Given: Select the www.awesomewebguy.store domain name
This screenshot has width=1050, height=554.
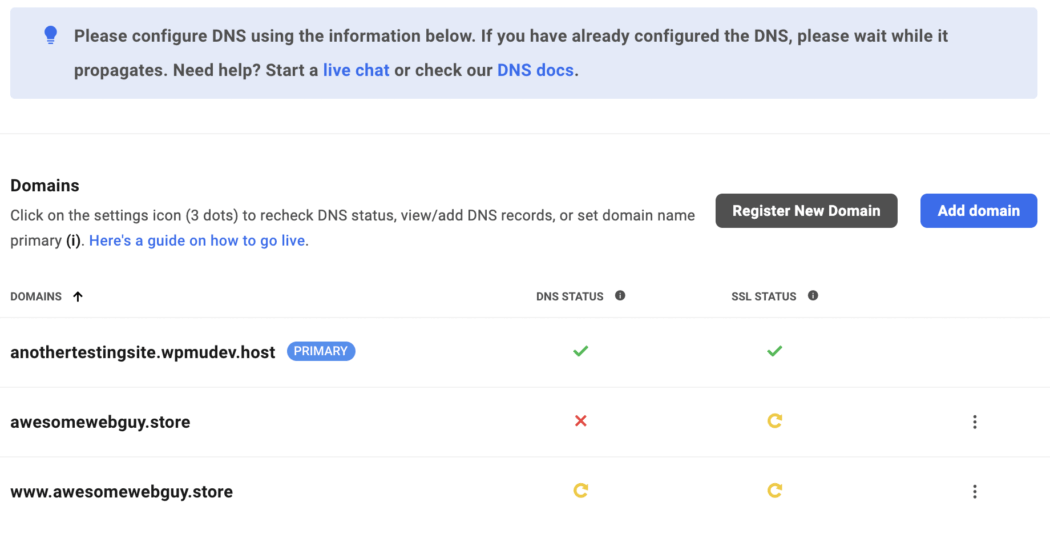Looking at the screenshot, I should [121, 492].
